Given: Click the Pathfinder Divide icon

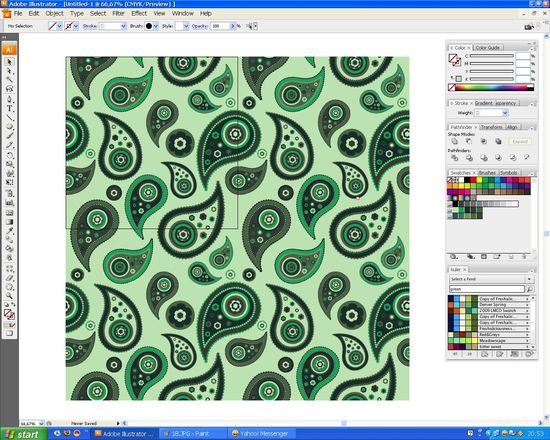Looking at the screenshot, I should tap(455, 158).
